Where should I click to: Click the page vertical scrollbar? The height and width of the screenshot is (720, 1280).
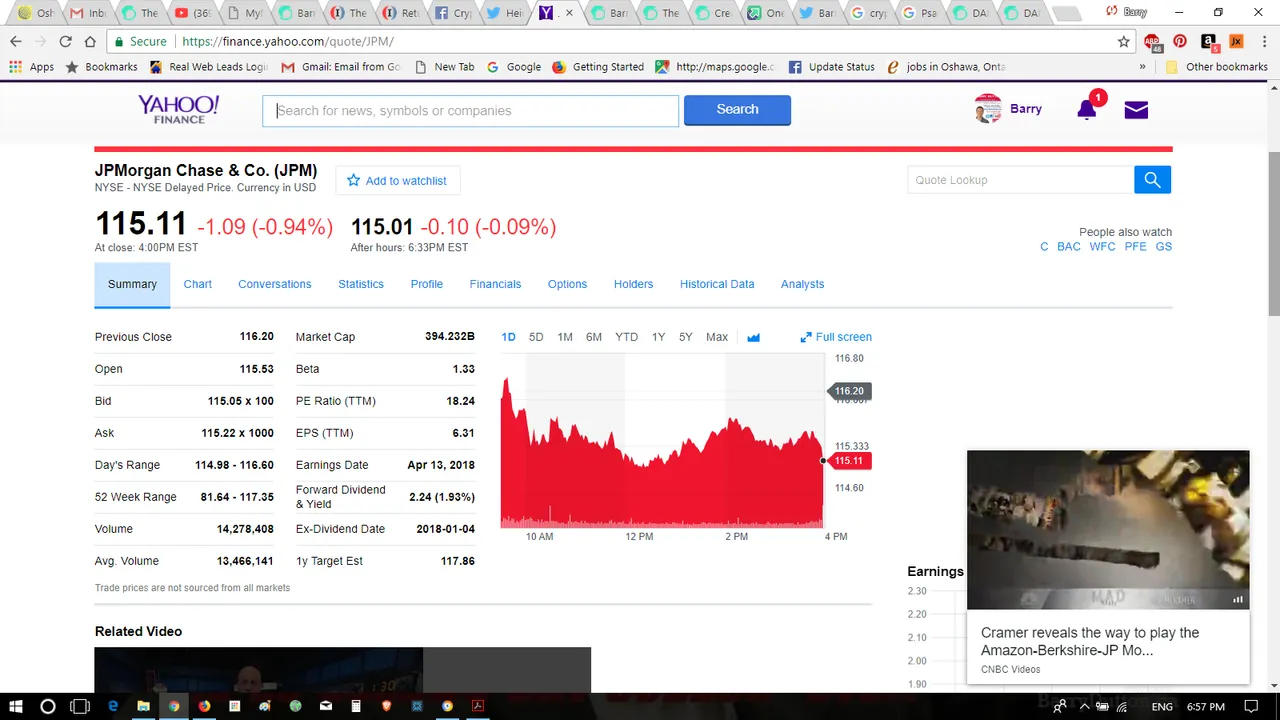click(1273, 235)
